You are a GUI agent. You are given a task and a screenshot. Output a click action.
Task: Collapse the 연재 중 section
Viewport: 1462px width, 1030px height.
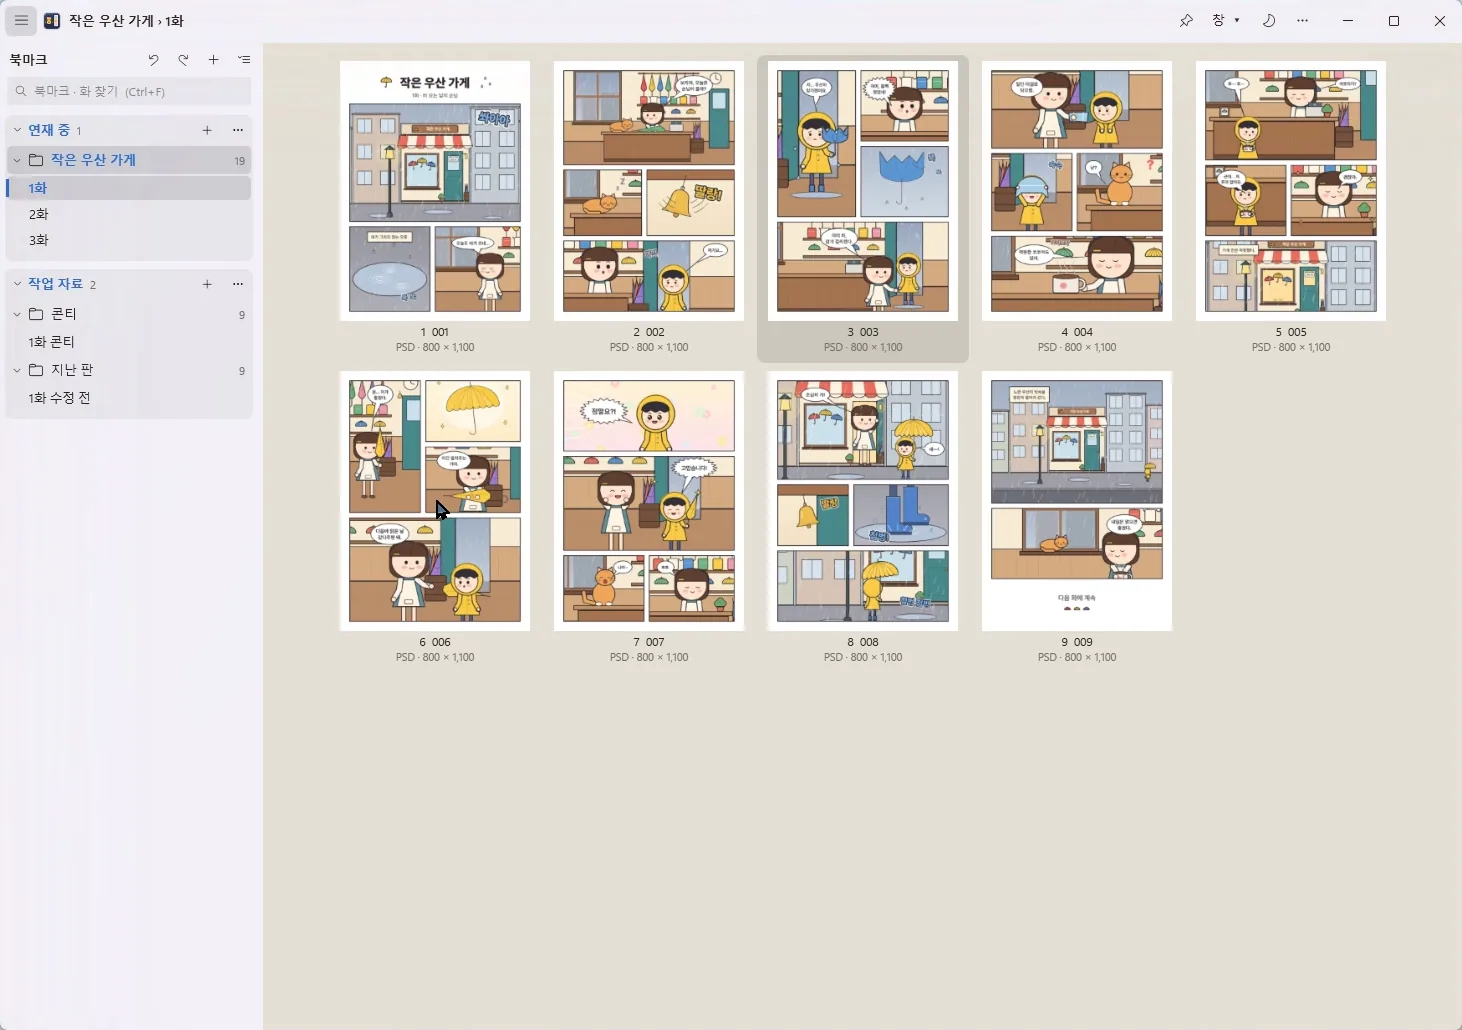(x=17, y=130)
